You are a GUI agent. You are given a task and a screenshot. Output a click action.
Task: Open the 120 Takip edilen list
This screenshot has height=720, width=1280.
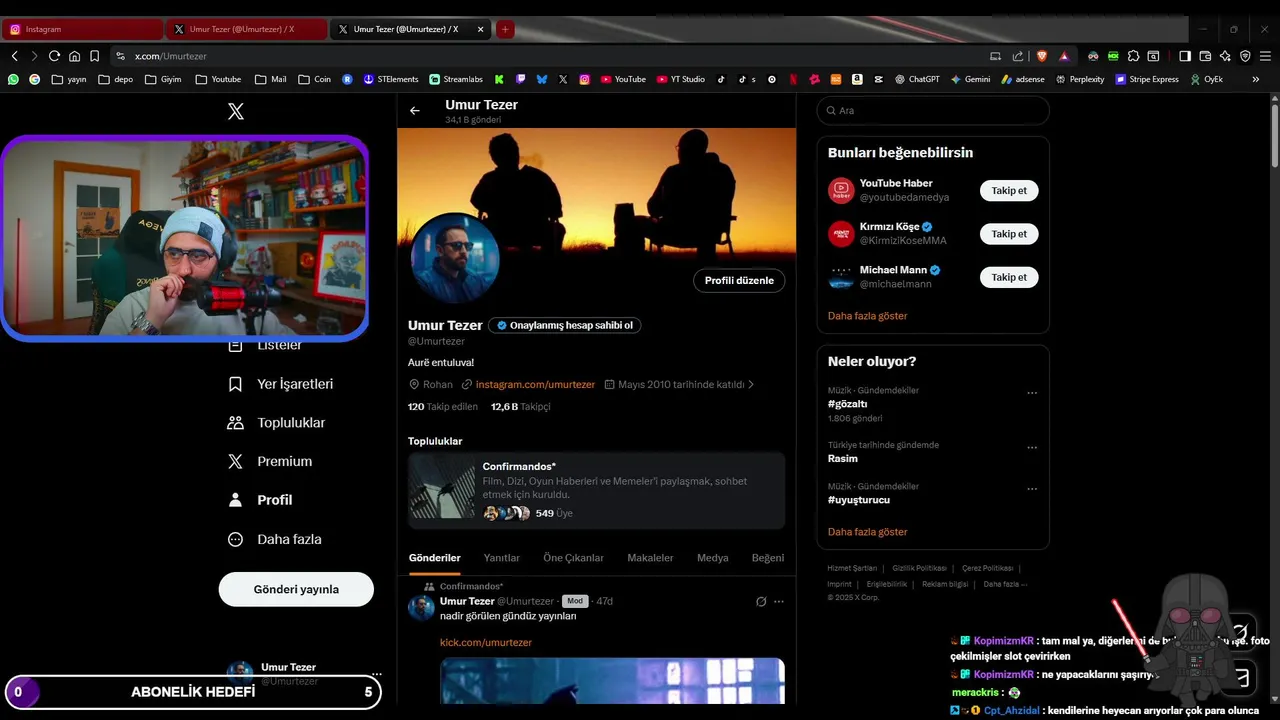coord(443,407)
